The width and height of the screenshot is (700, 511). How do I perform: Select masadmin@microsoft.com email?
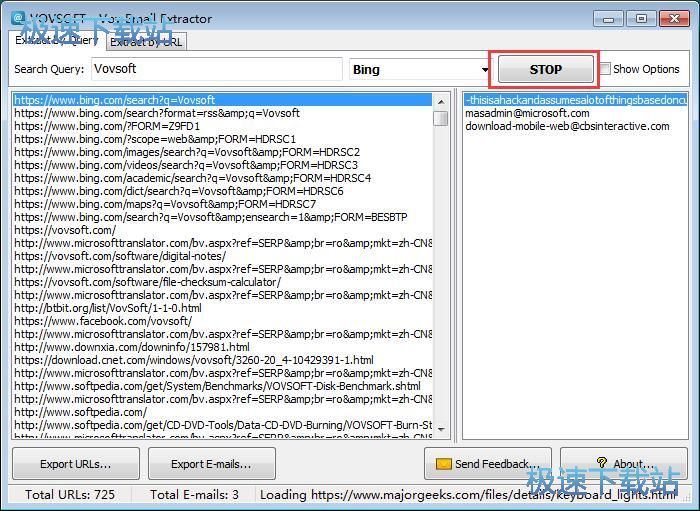575,113
